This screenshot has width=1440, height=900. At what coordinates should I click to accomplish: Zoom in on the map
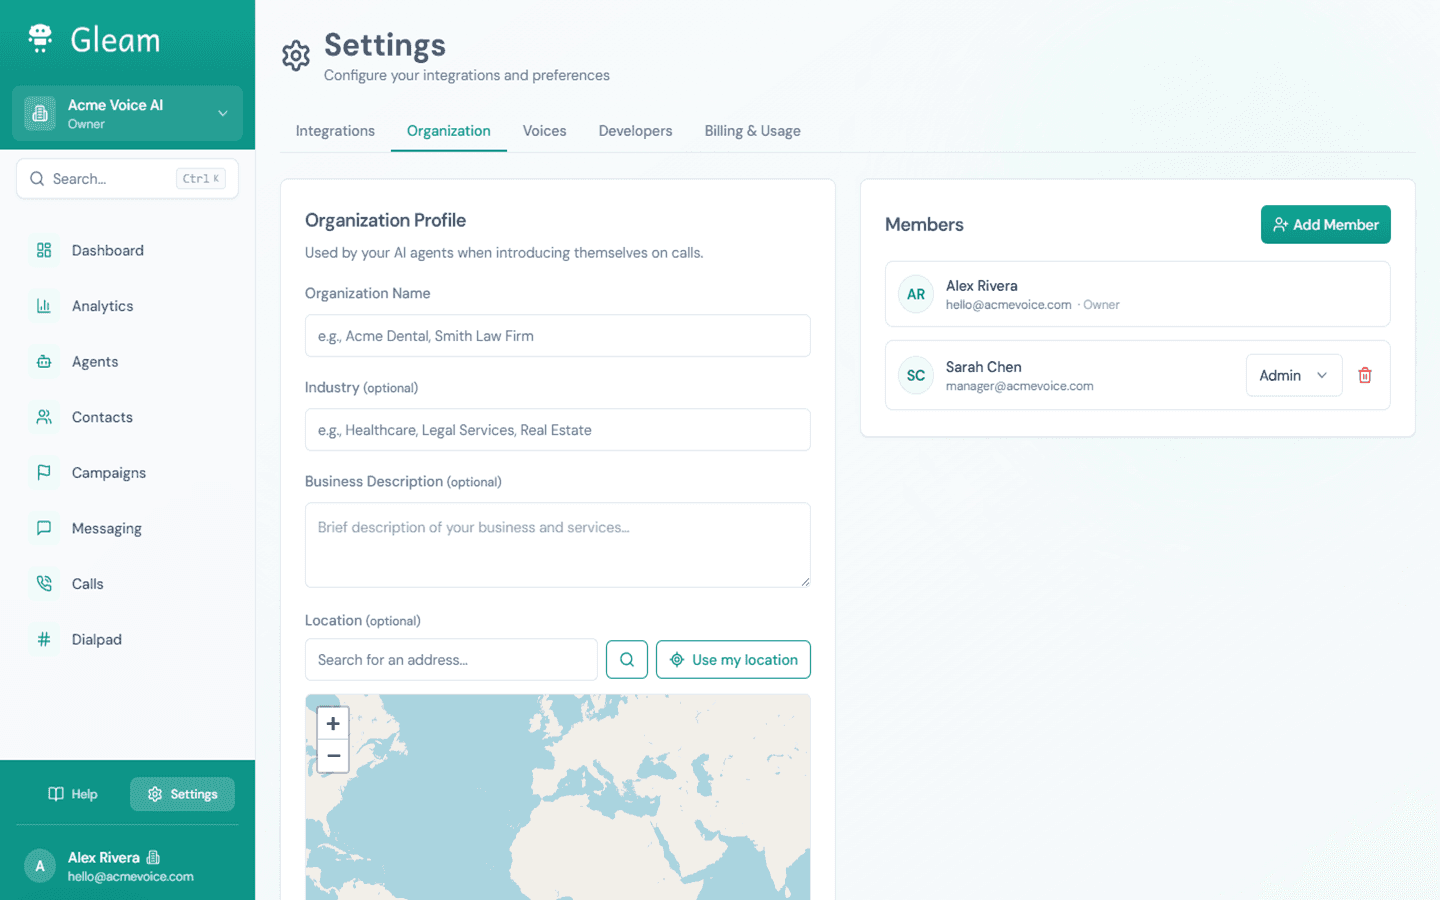(x=333, y=723)
